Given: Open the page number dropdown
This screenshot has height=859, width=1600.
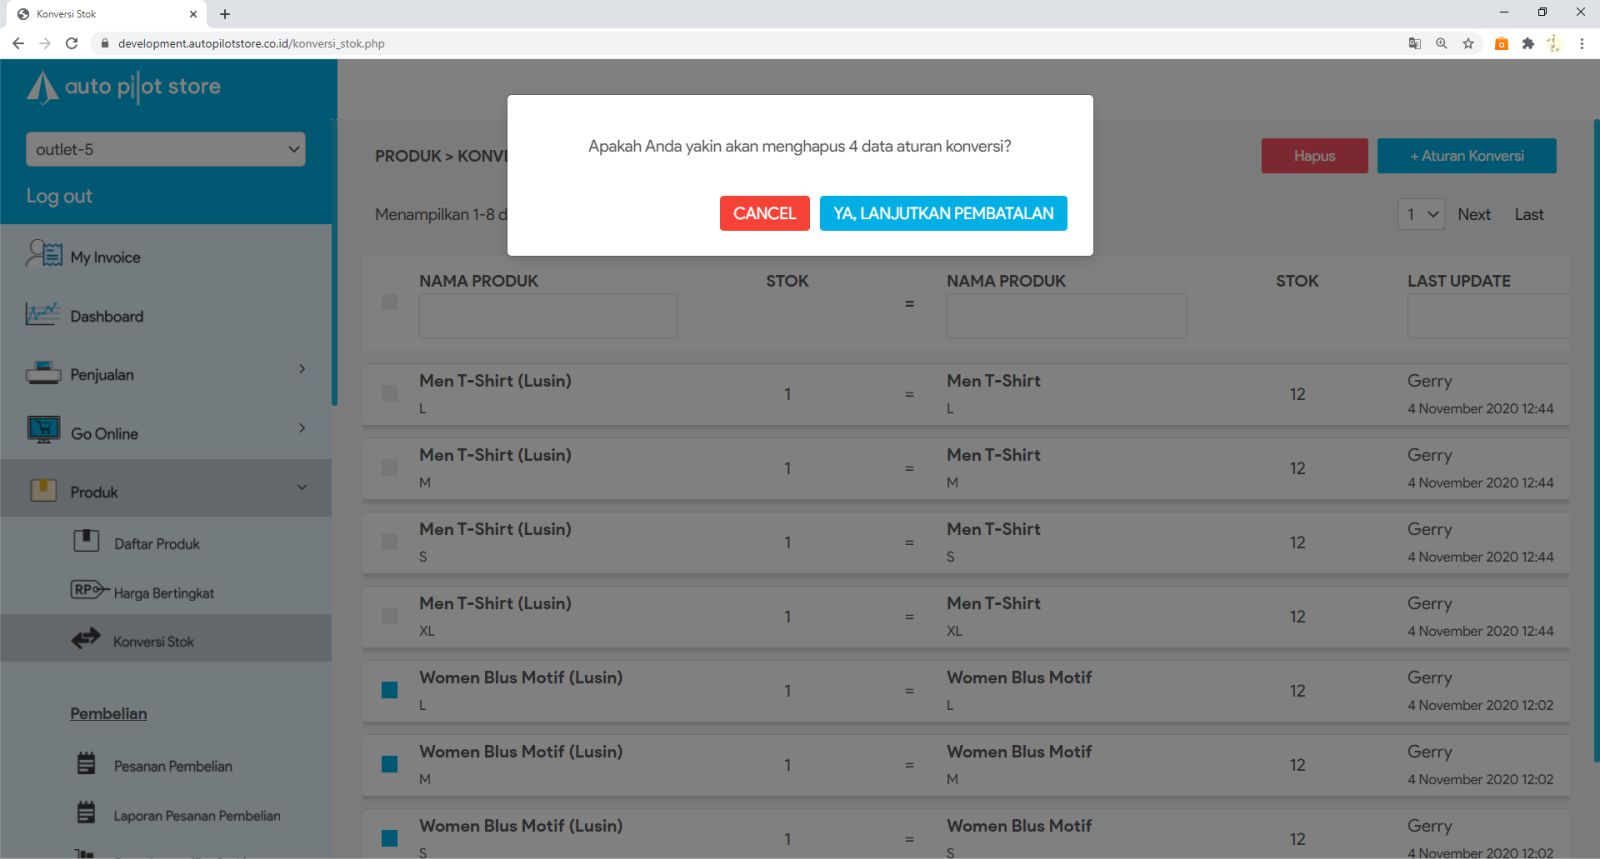Looking at the screenshot, I should coord(1420,214).
